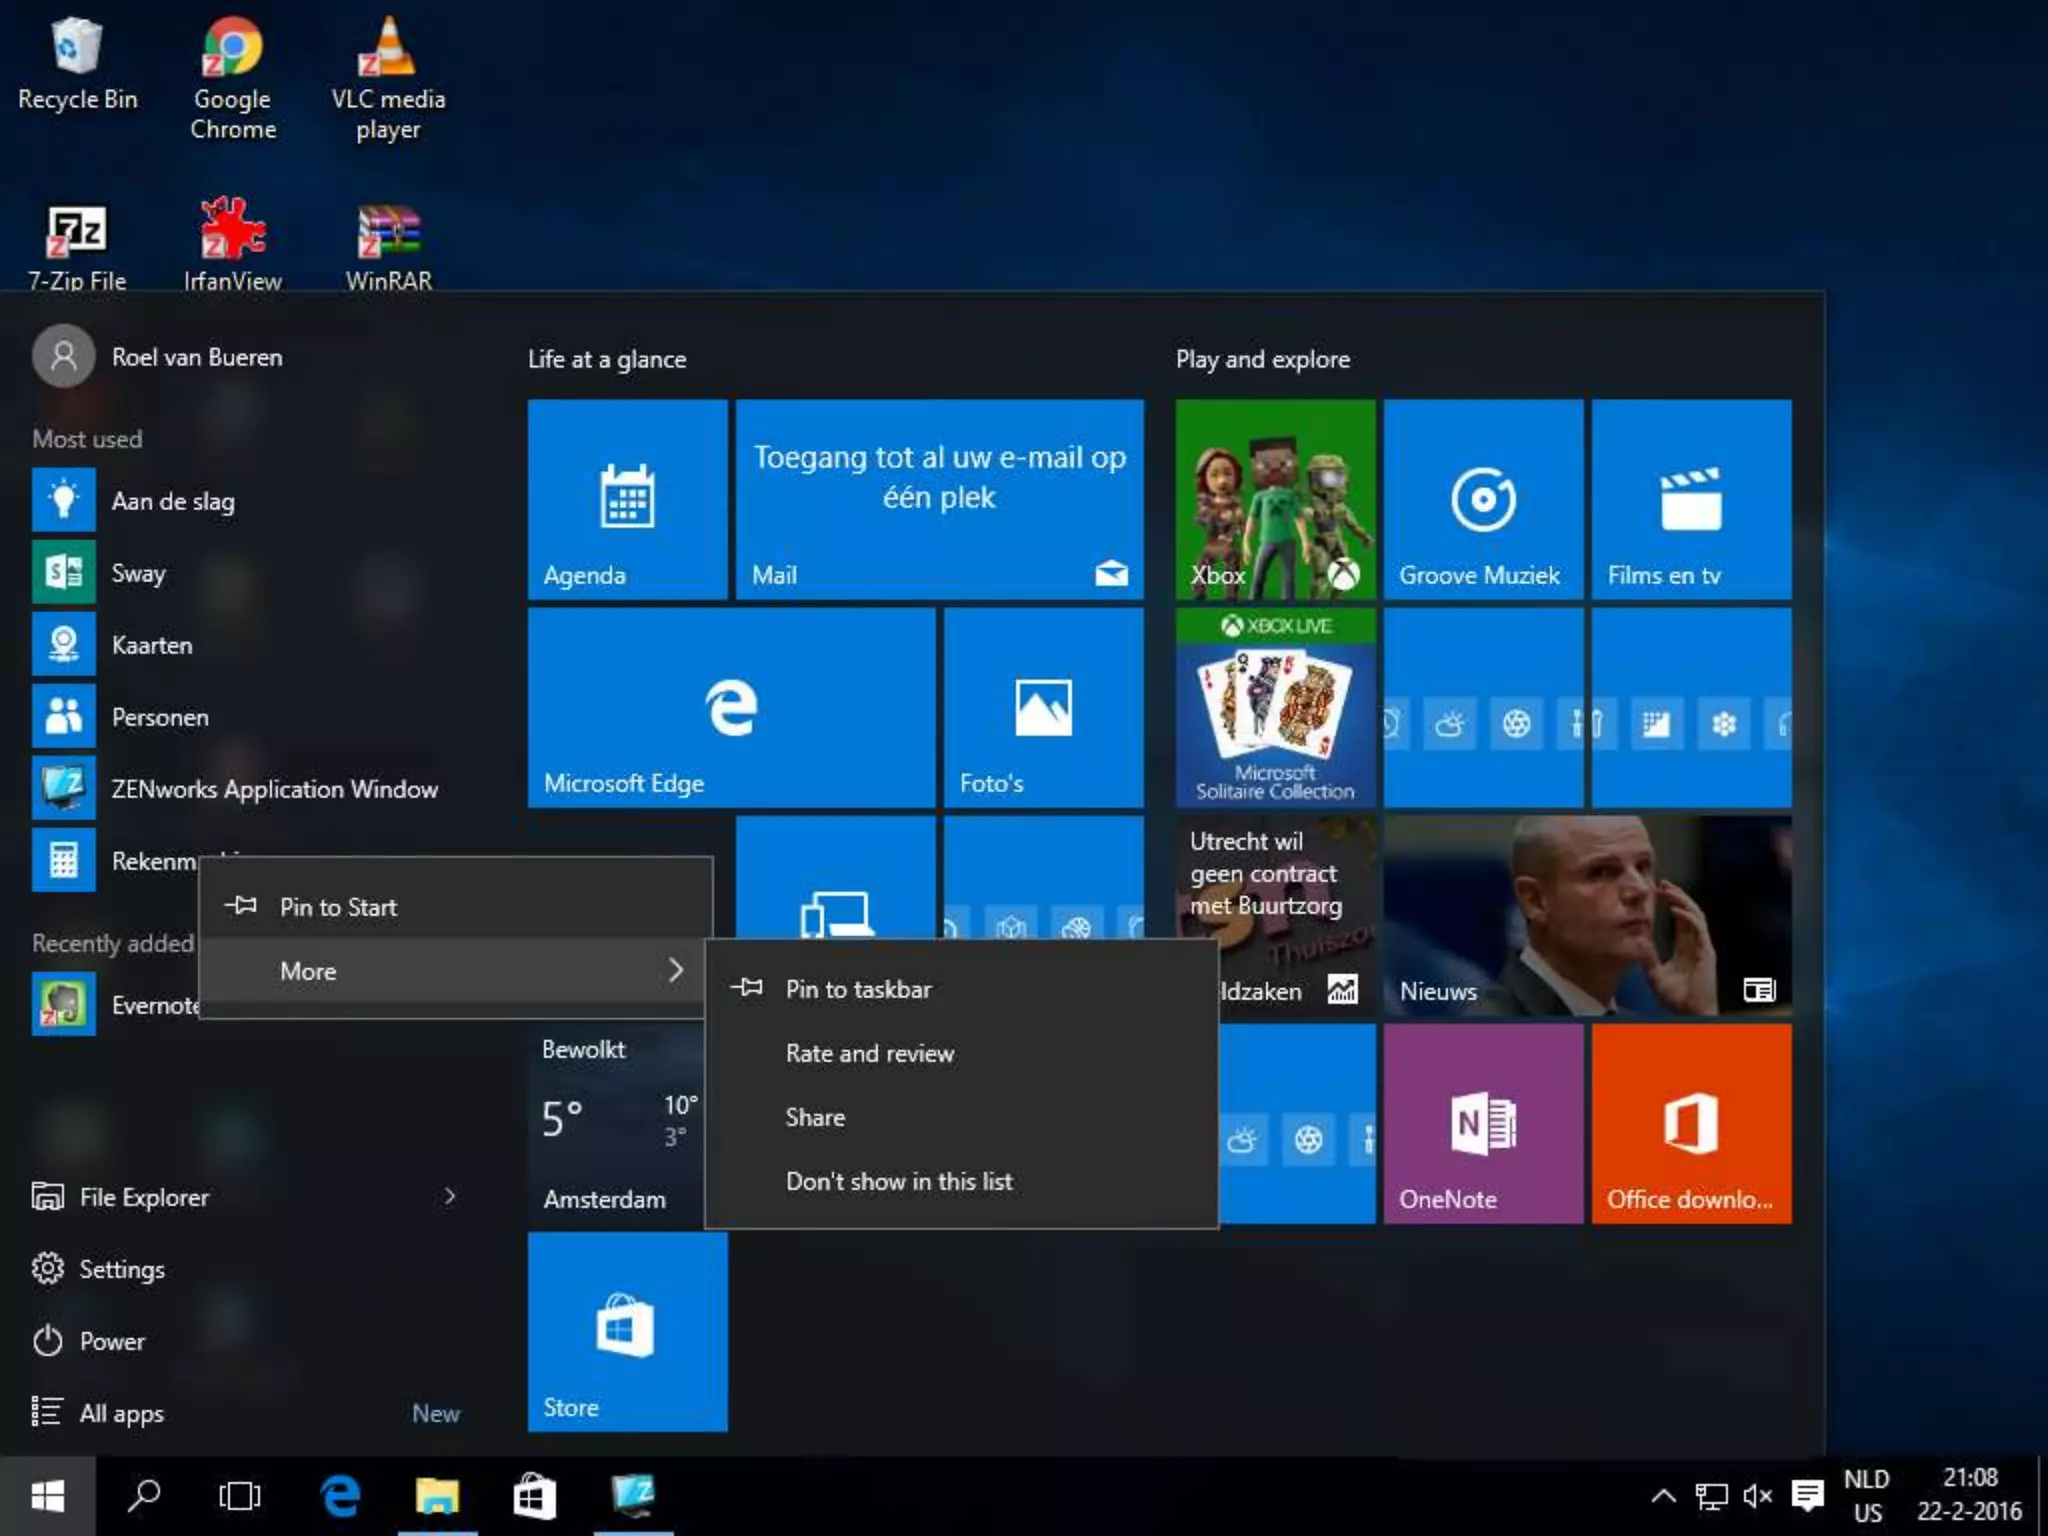
Task: Choose Rate and review
Action: 962,1053
